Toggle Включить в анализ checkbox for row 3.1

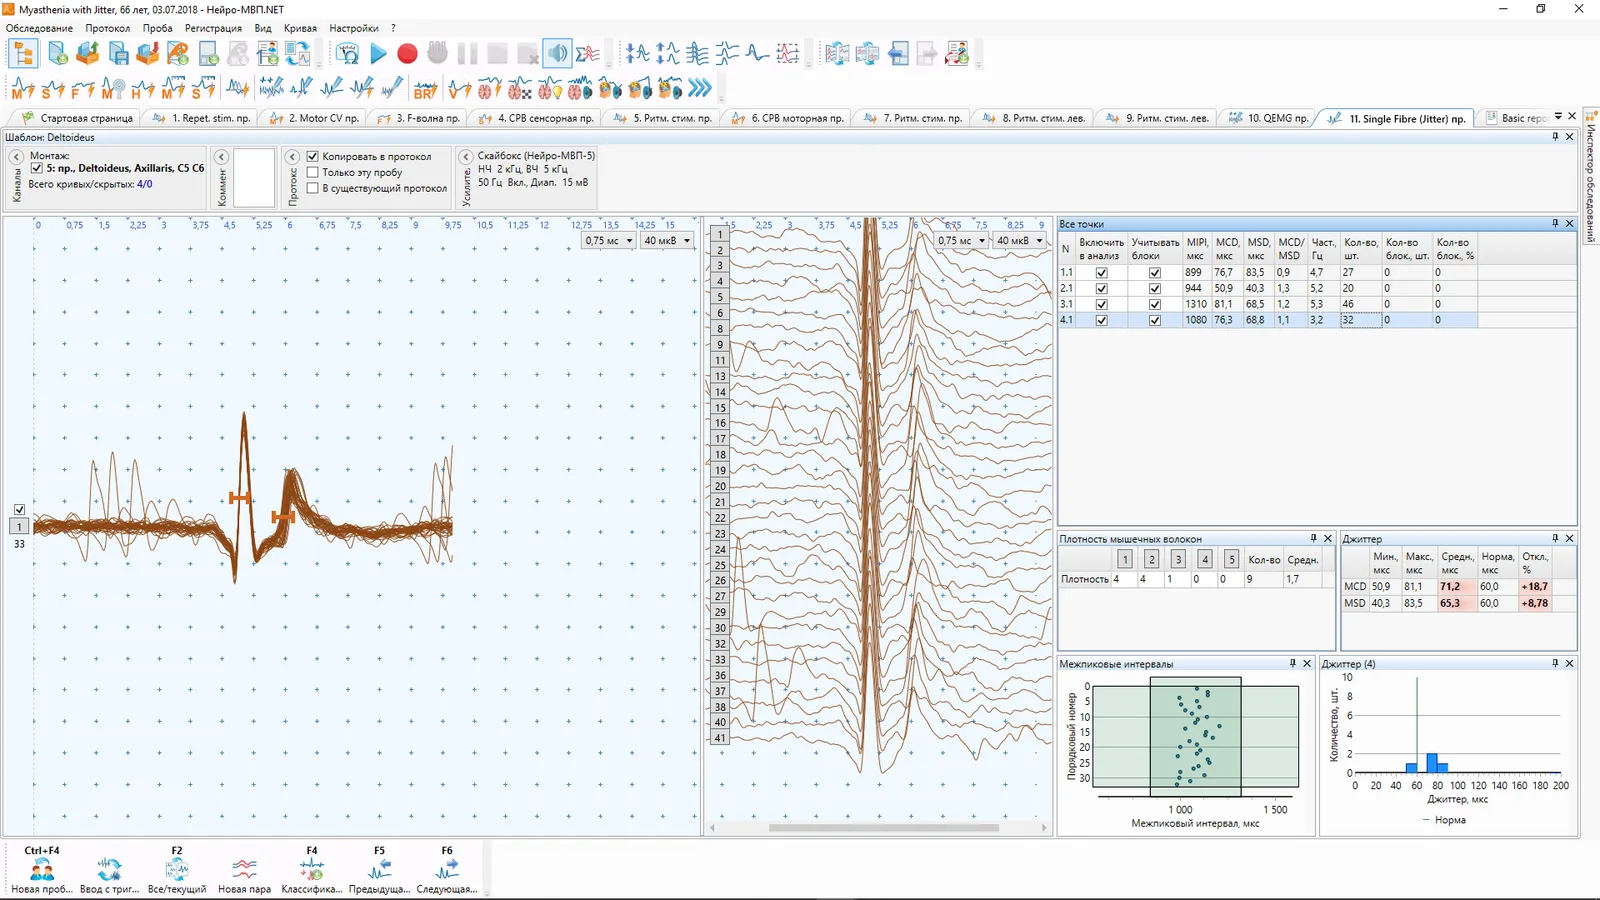pyautogui.click(x=1101, y=305)
